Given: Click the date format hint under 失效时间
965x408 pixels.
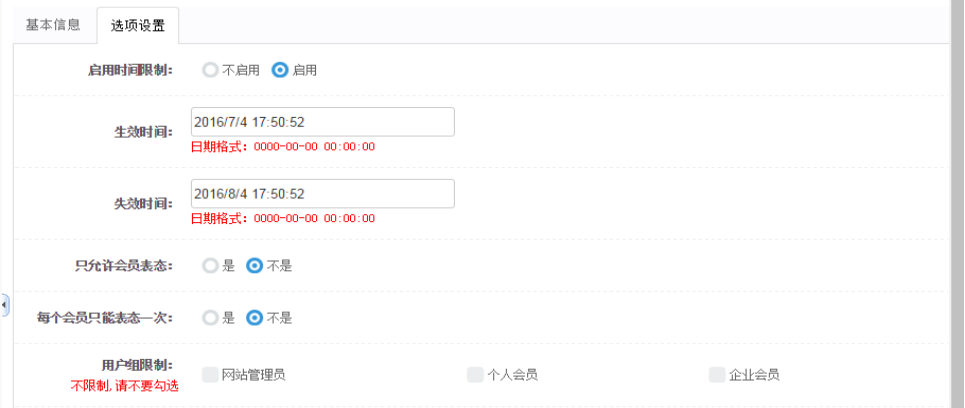Looking at the screenshot, I should click(282, 219).
